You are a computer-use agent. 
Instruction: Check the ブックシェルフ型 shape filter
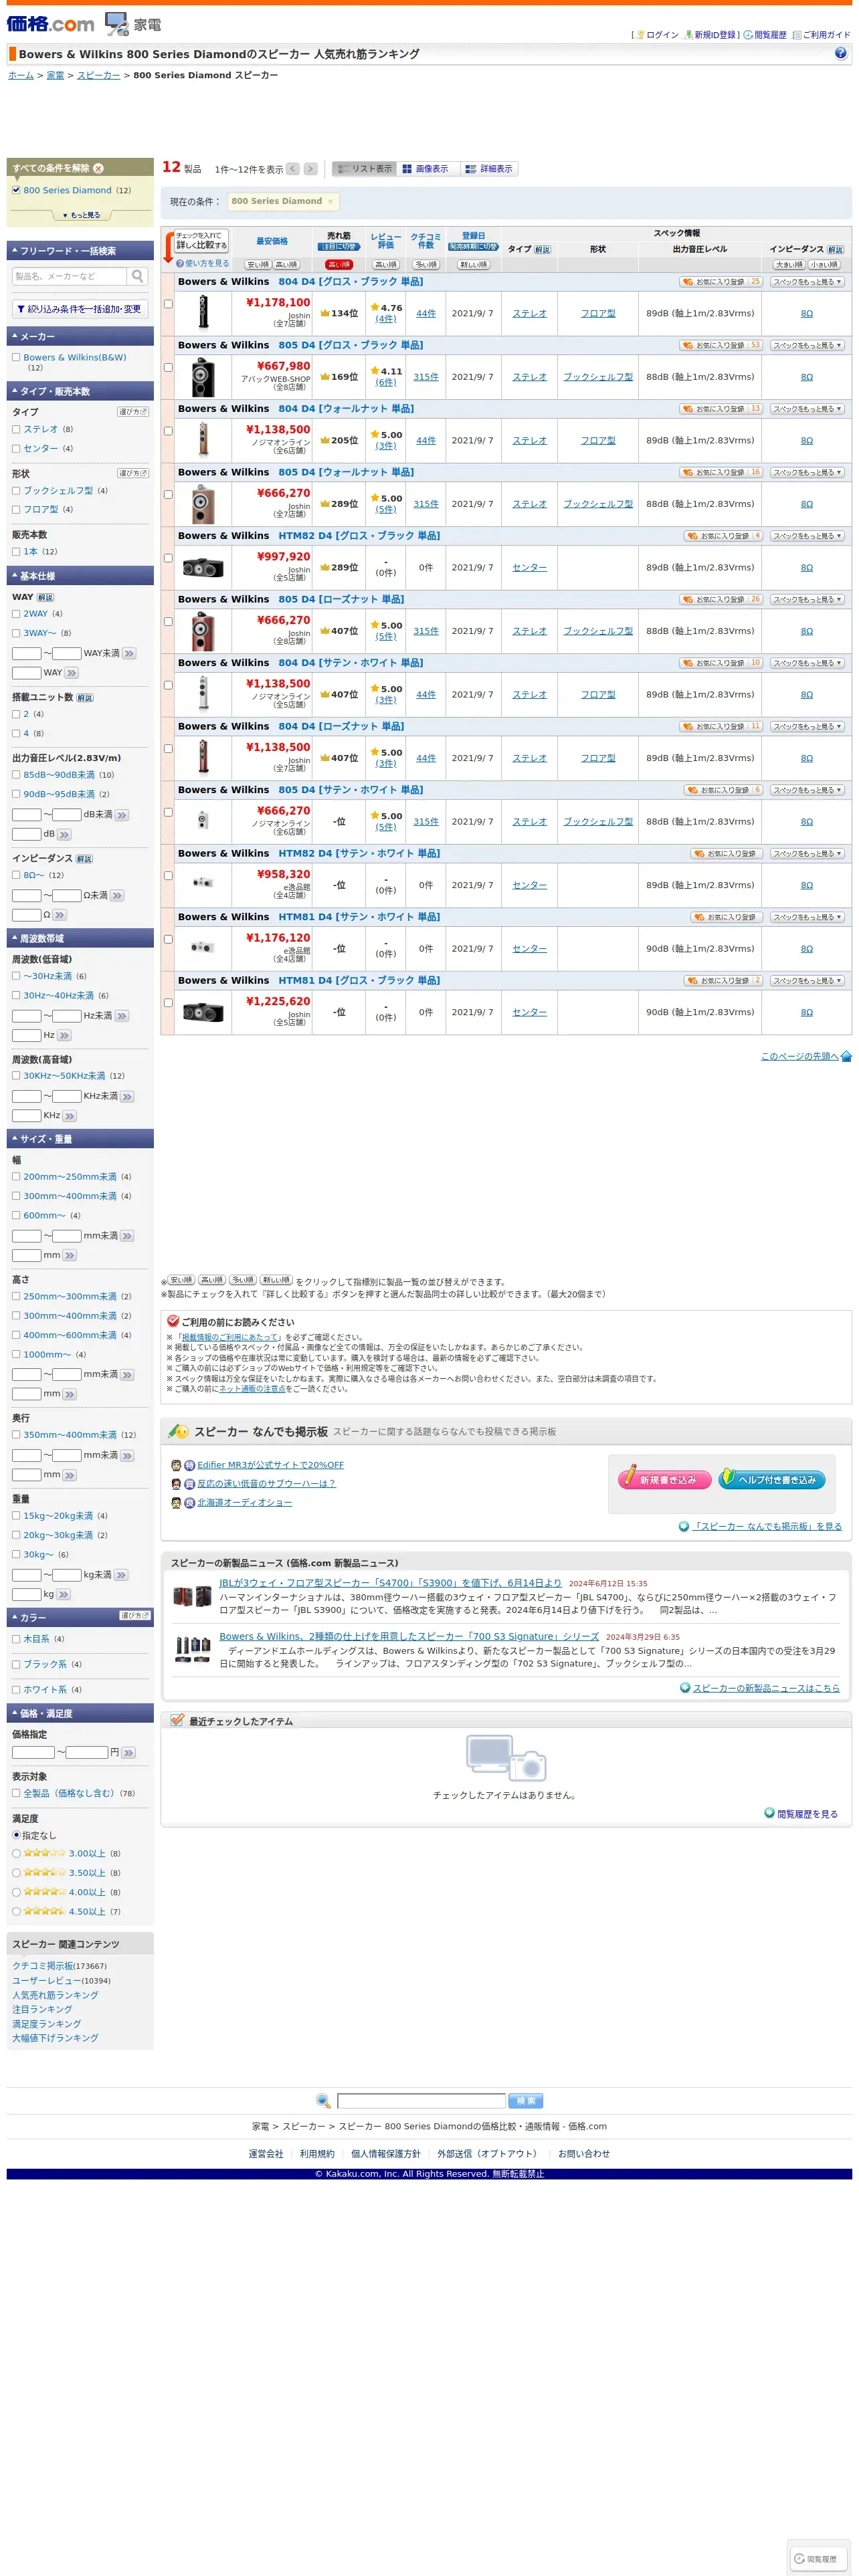[x=16, y=491]
